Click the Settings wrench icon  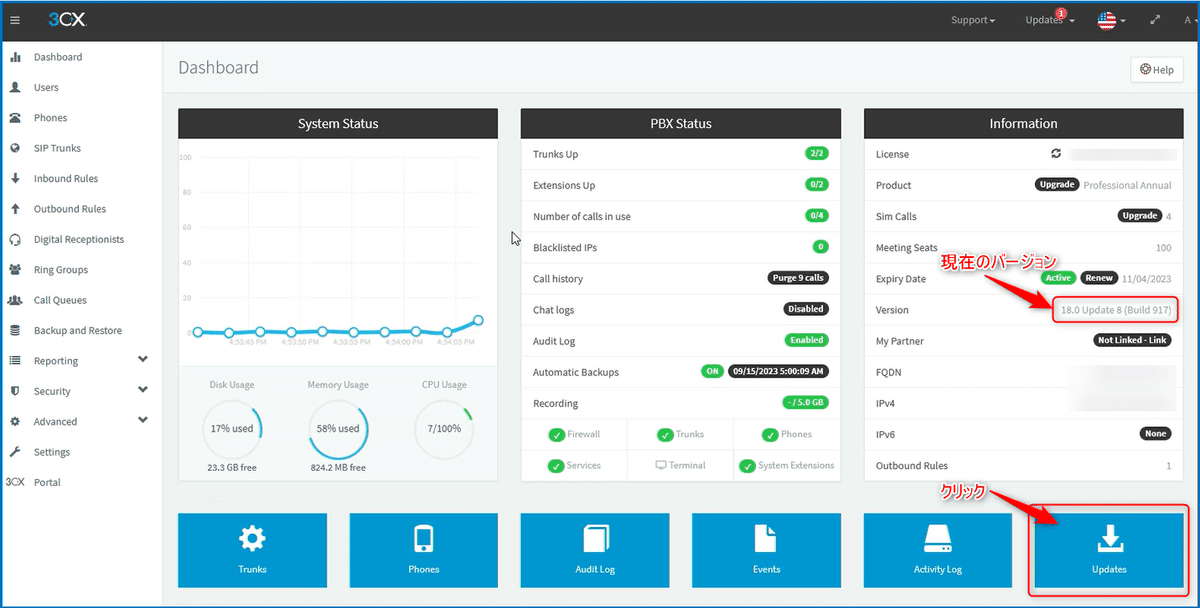[x=15, y=452]
